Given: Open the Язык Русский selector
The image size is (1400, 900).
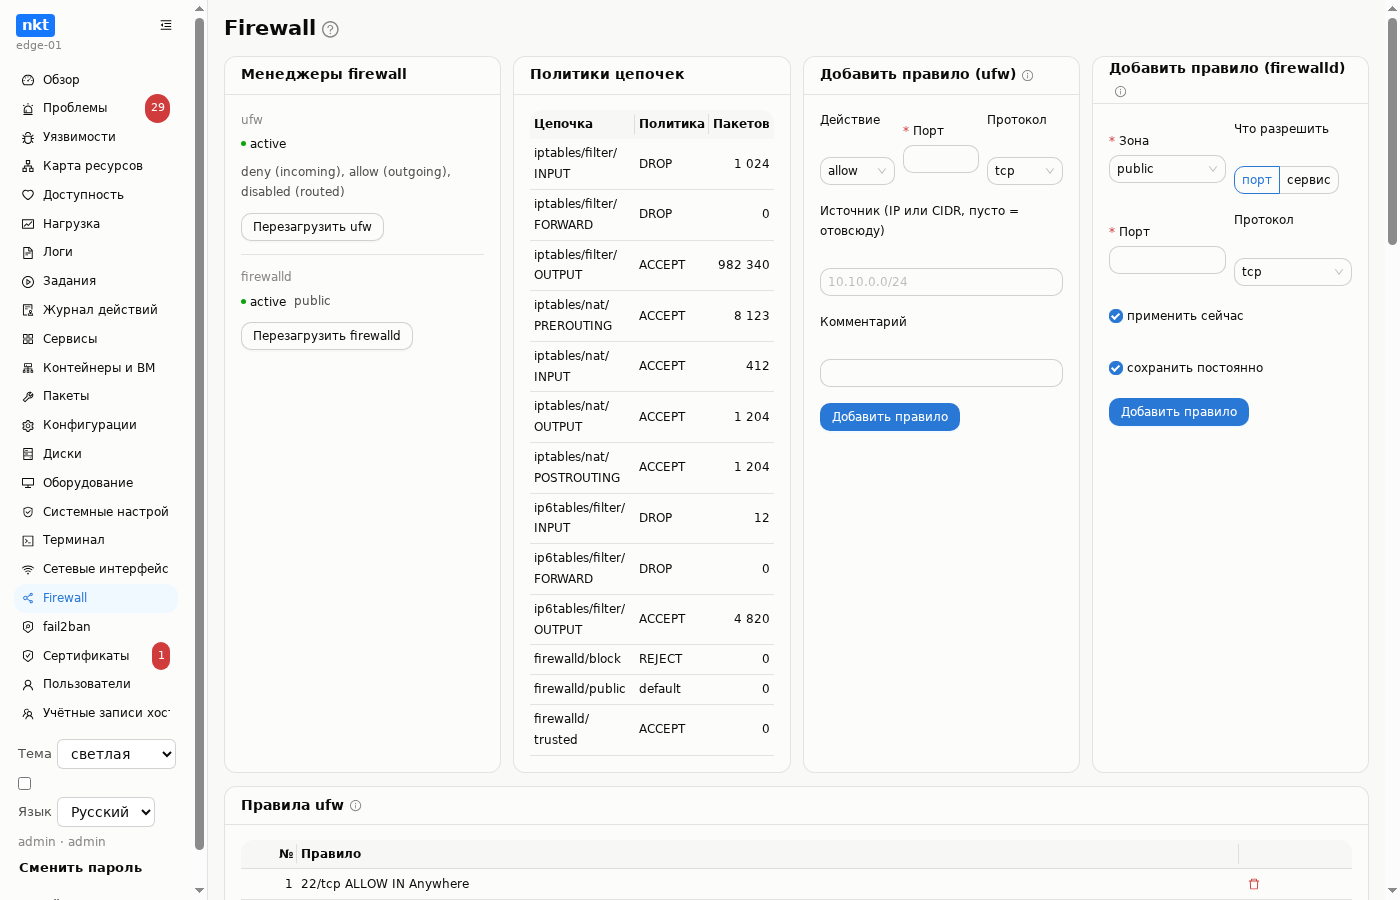Looking at the screenshot, I should 106,812.
